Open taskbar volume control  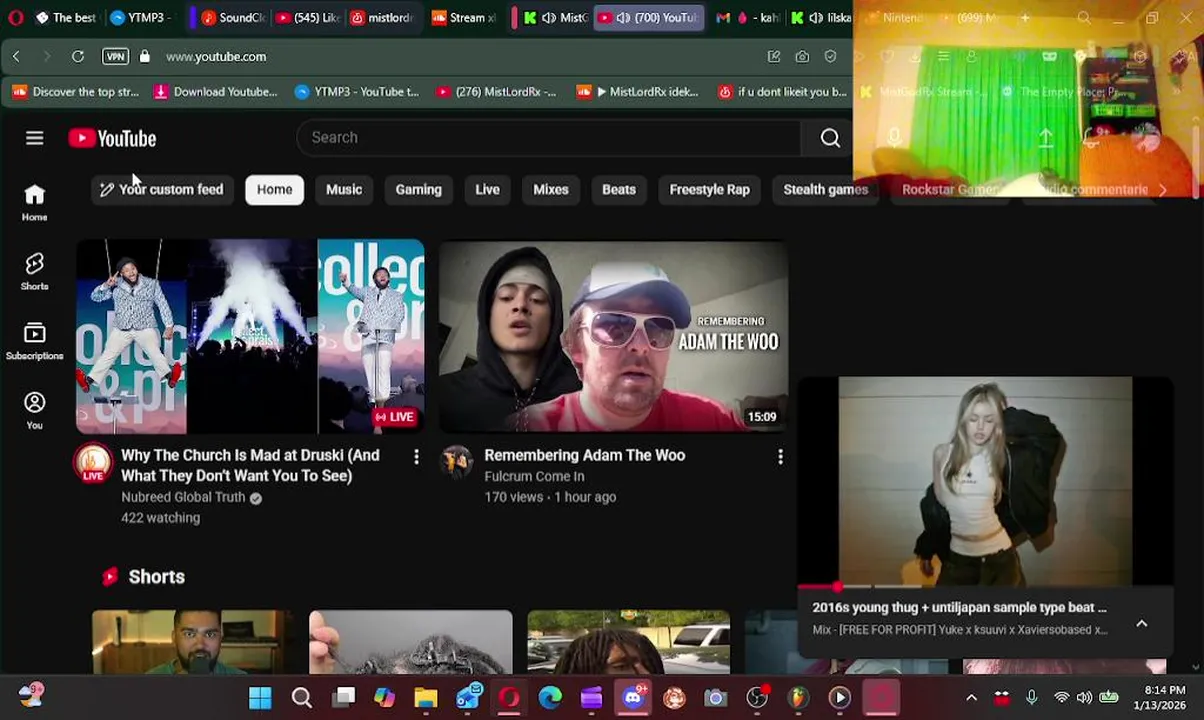pyautogui.click(x=1085, y=697)
